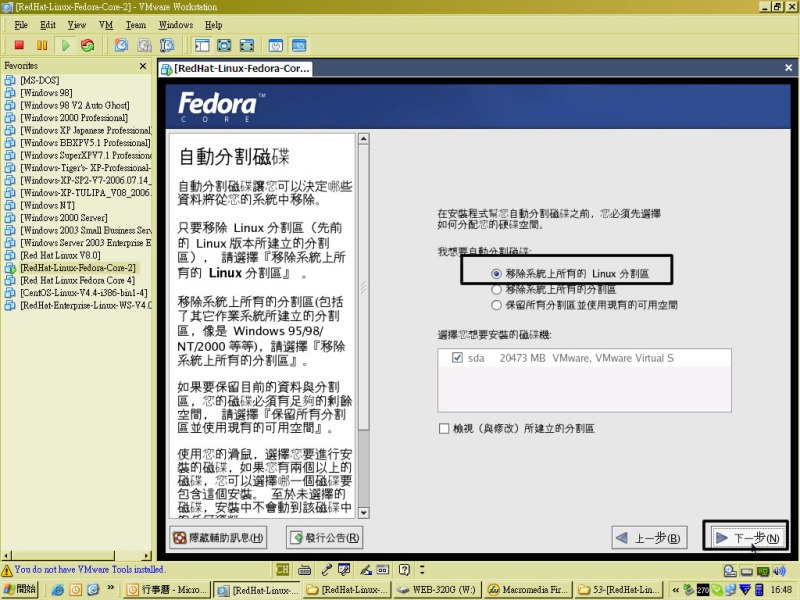Close the VM tab with X button
The width and height of the screenshot is (800, 600).
click(788, 67)
